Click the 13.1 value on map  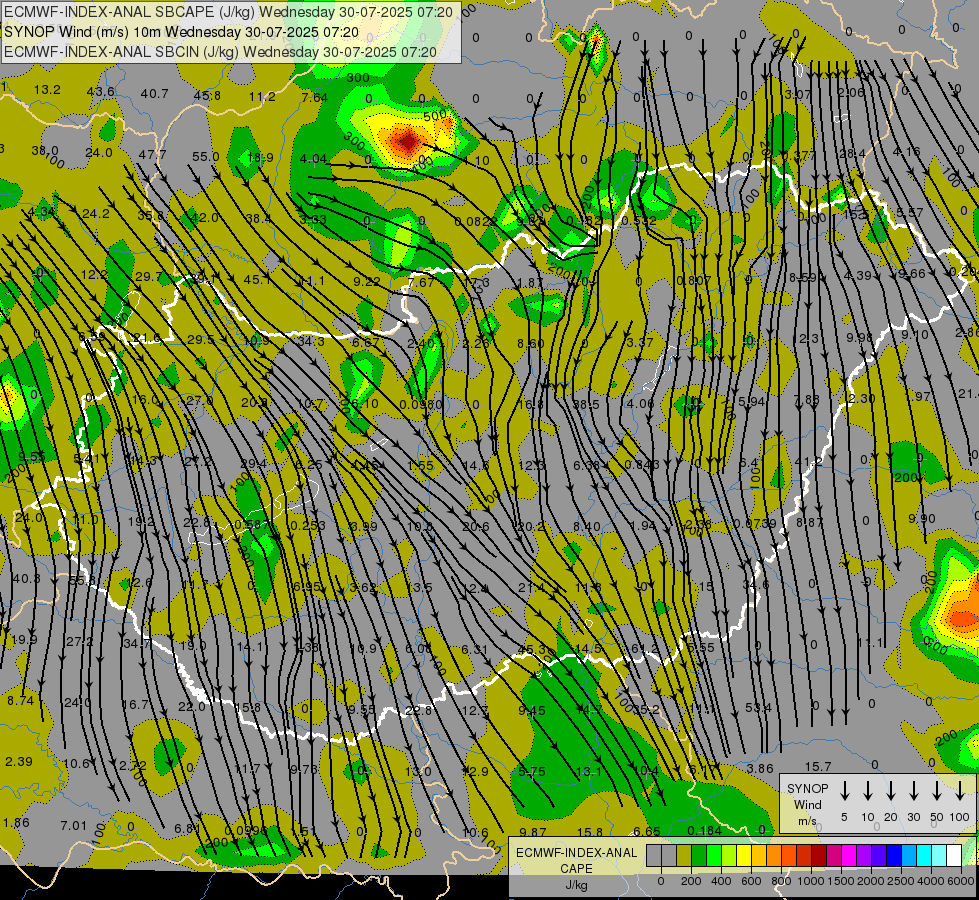(x=589, y=771)
